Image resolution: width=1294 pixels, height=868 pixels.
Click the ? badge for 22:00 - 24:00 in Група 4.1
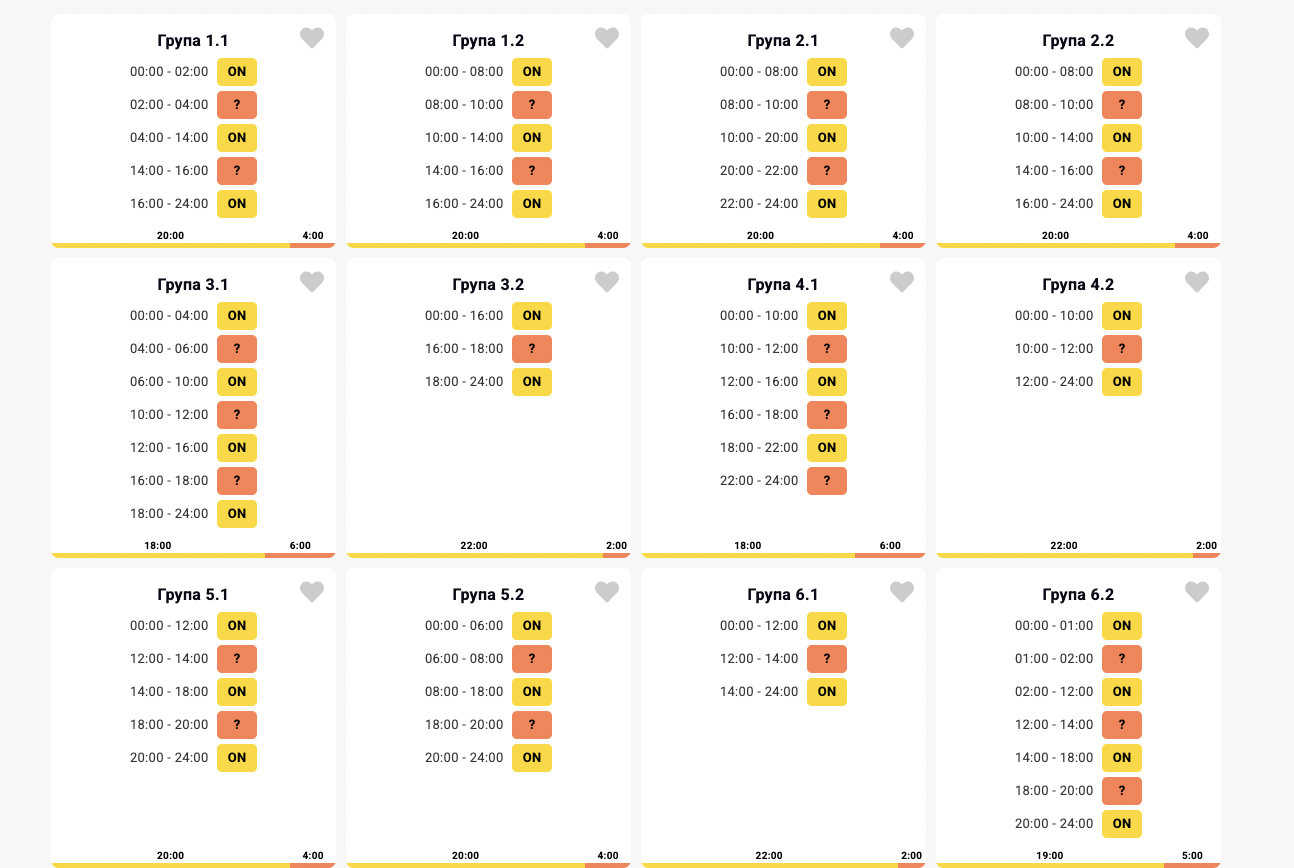[x=827, y=481]
